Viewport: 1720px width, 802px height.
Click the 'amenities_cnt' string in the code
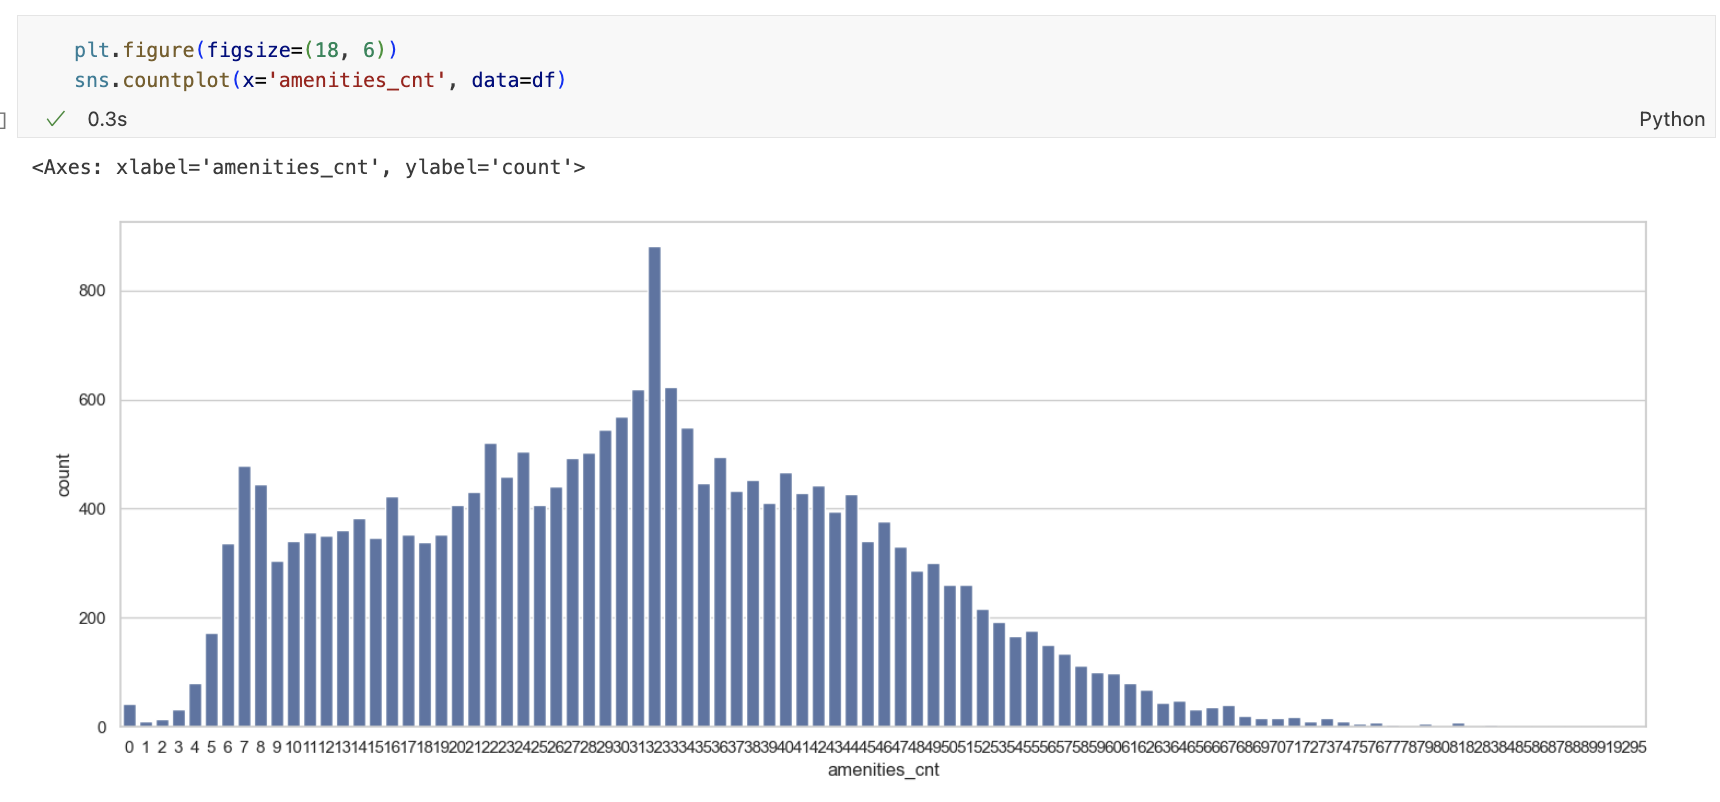pyautogui.click(x=356, y=80)
